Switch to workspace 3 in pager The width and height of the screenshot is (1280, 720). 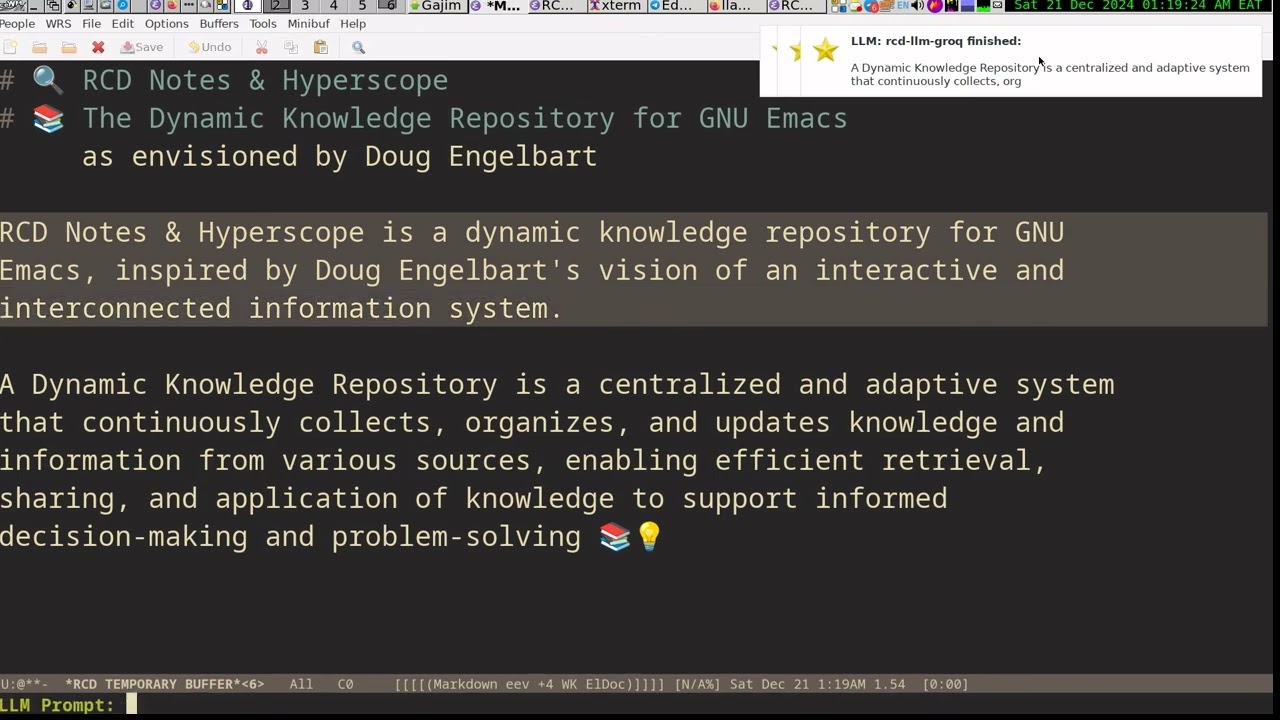[305, 6]
